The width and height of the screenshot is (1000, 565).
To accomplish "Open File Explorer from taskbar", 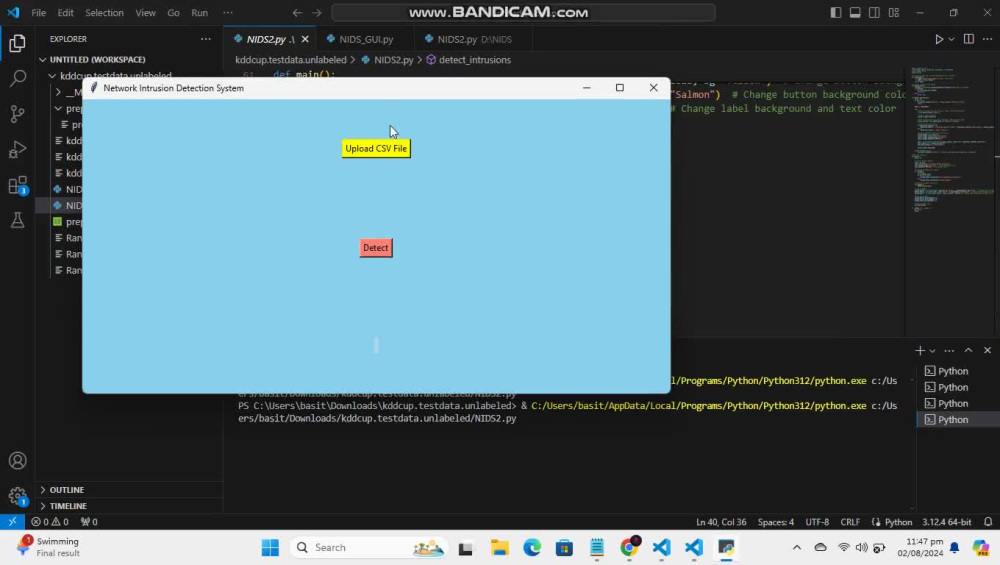I will click(499, 547).
